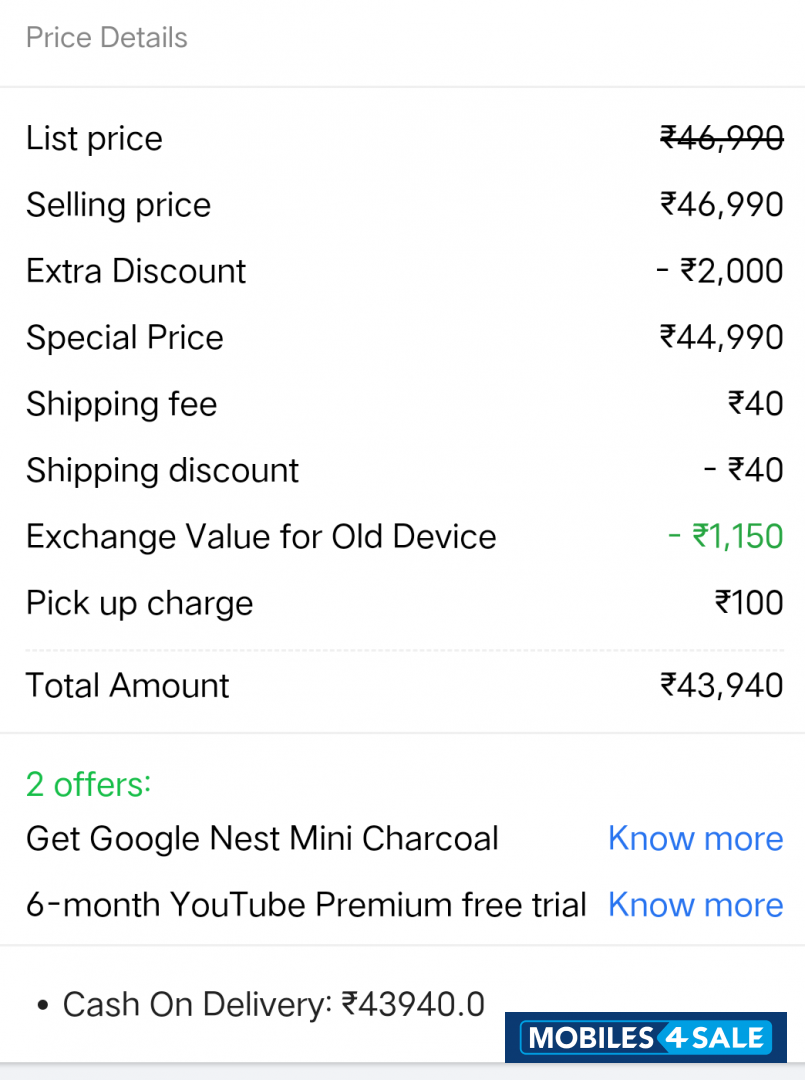Click the Total Amount label

[127, 685]
